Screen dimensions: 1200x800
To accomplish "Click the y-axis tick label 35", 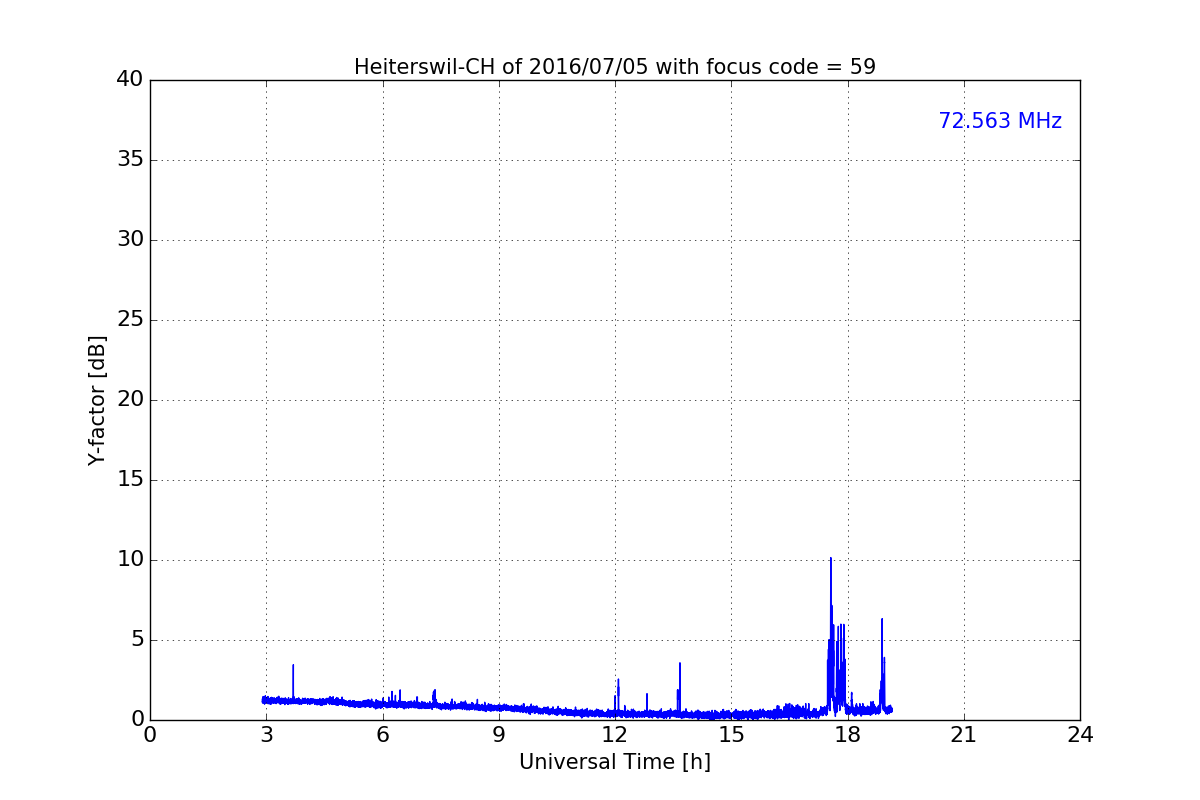I will point(130,160).
